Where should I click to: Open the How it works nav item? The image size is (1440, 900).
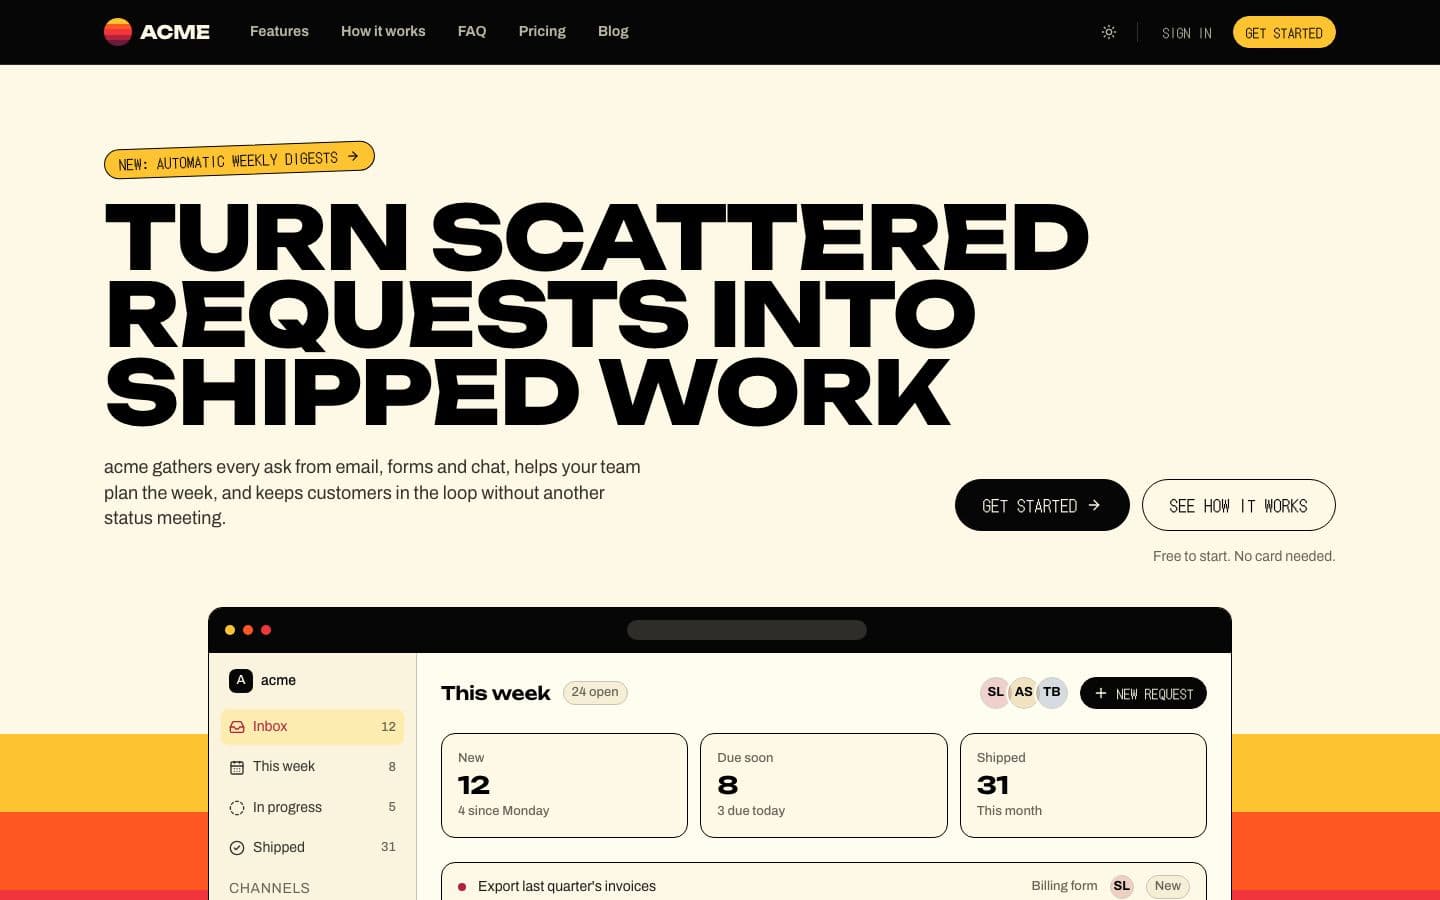click(383, 31)
